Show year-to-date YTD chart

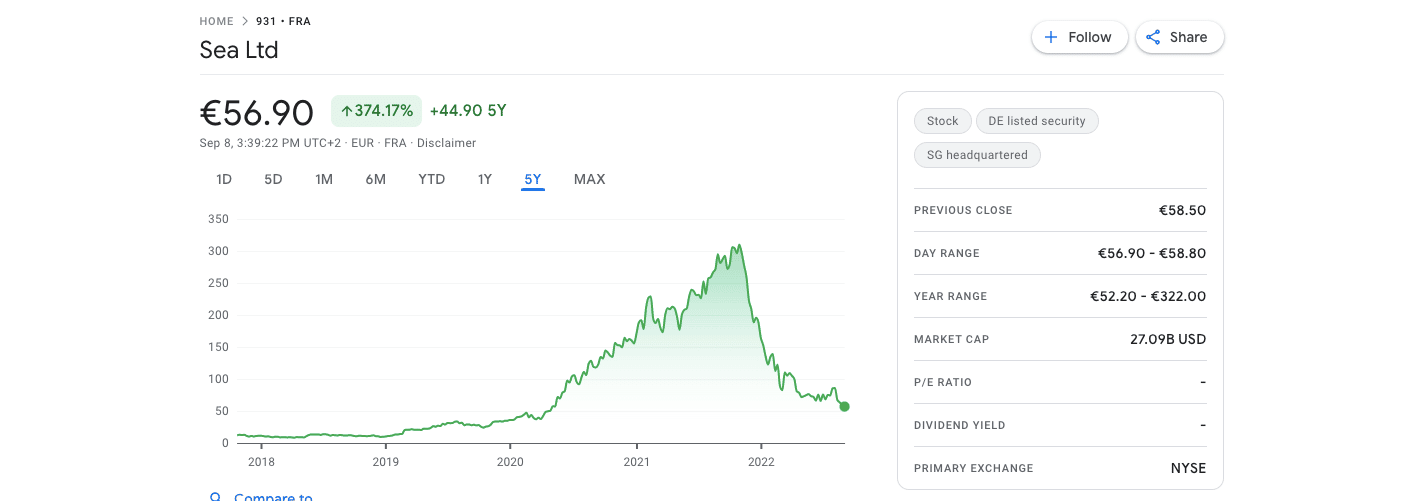[432, 179]
